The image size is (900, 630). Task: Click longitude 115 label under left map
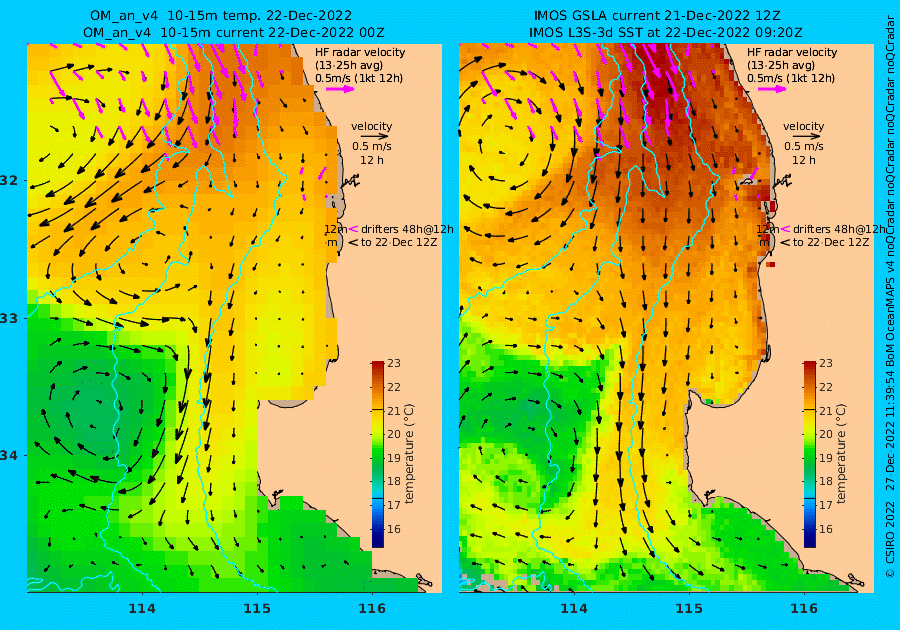tap(257, 608)
